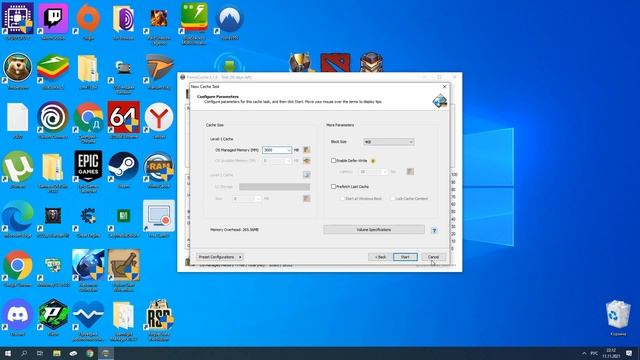Click the calculator icon next to Level-2 Size
Screen dimensions: 640x360
pos(307,198)
